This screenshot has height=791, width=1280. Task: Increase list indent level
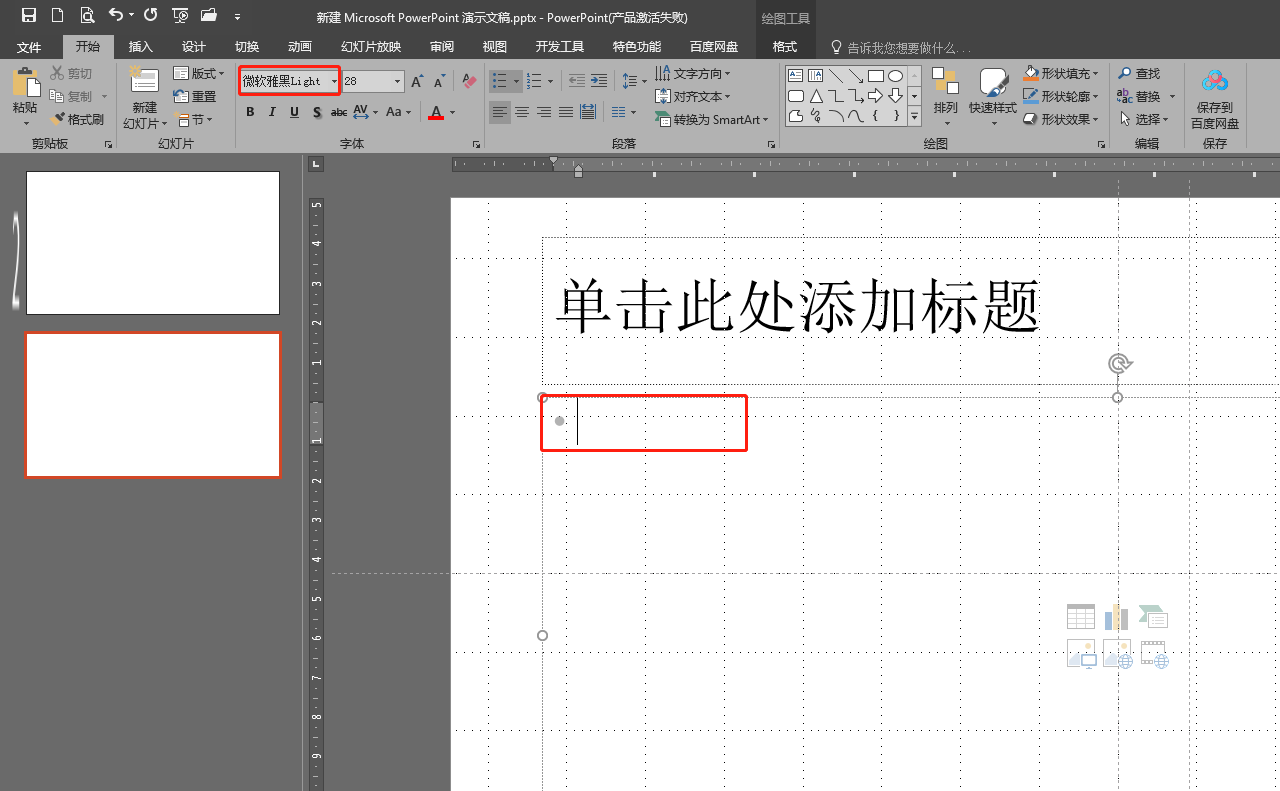pos(598,81)
